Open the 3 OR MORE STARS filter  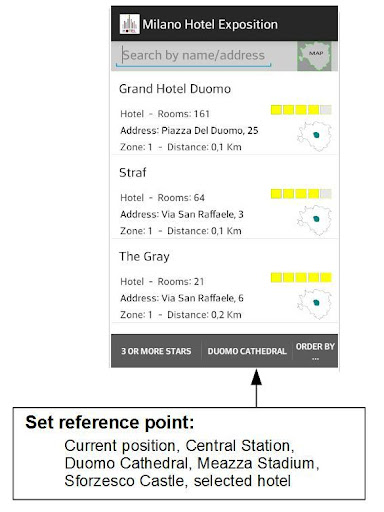[156, 351]
